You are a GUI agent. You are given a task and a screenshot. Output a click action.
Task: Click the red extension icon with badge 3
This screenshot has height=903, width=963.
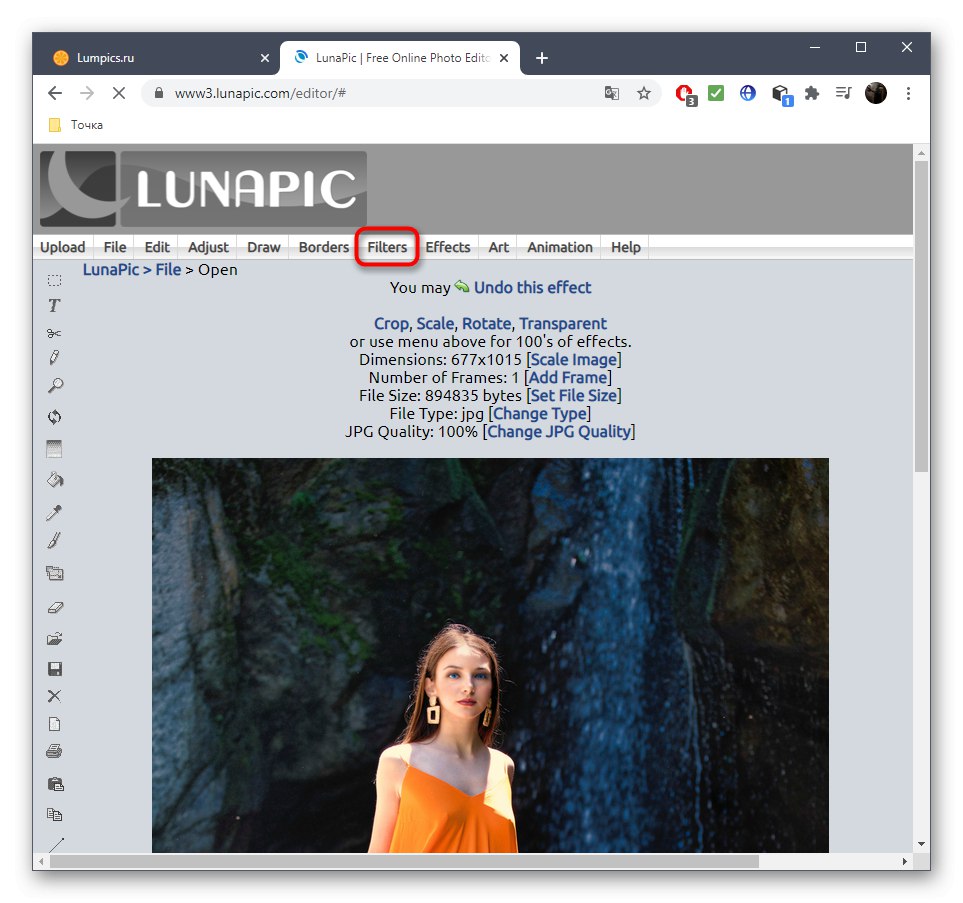point(685,95)
